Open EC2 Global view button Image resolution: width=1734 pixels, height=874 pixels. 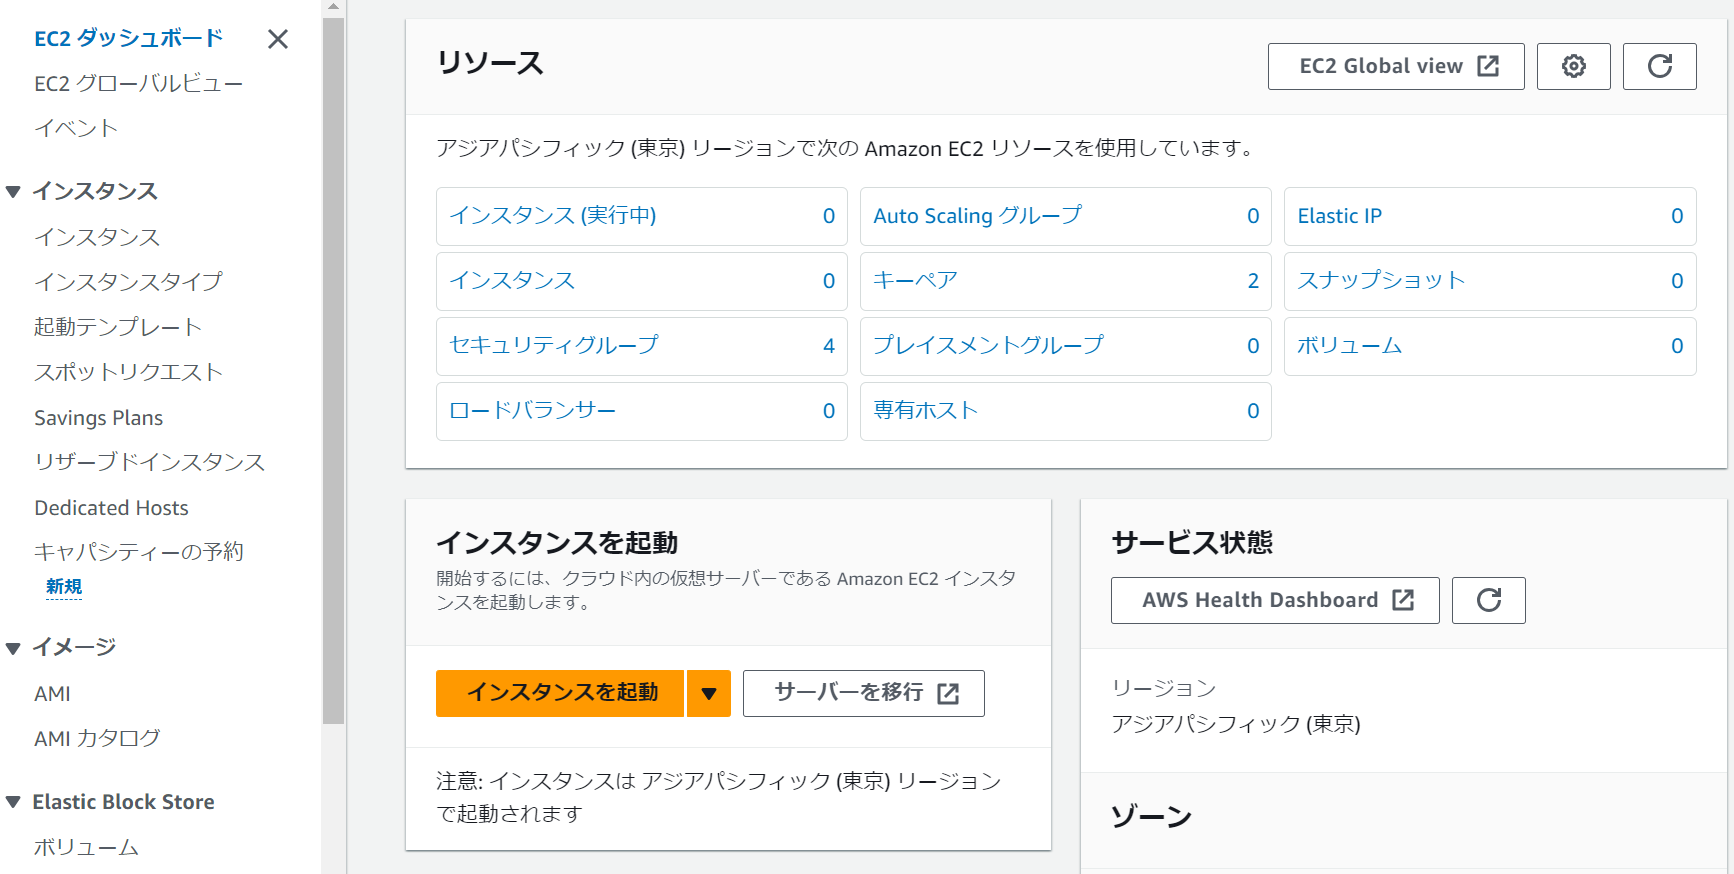coord(1396,66)
